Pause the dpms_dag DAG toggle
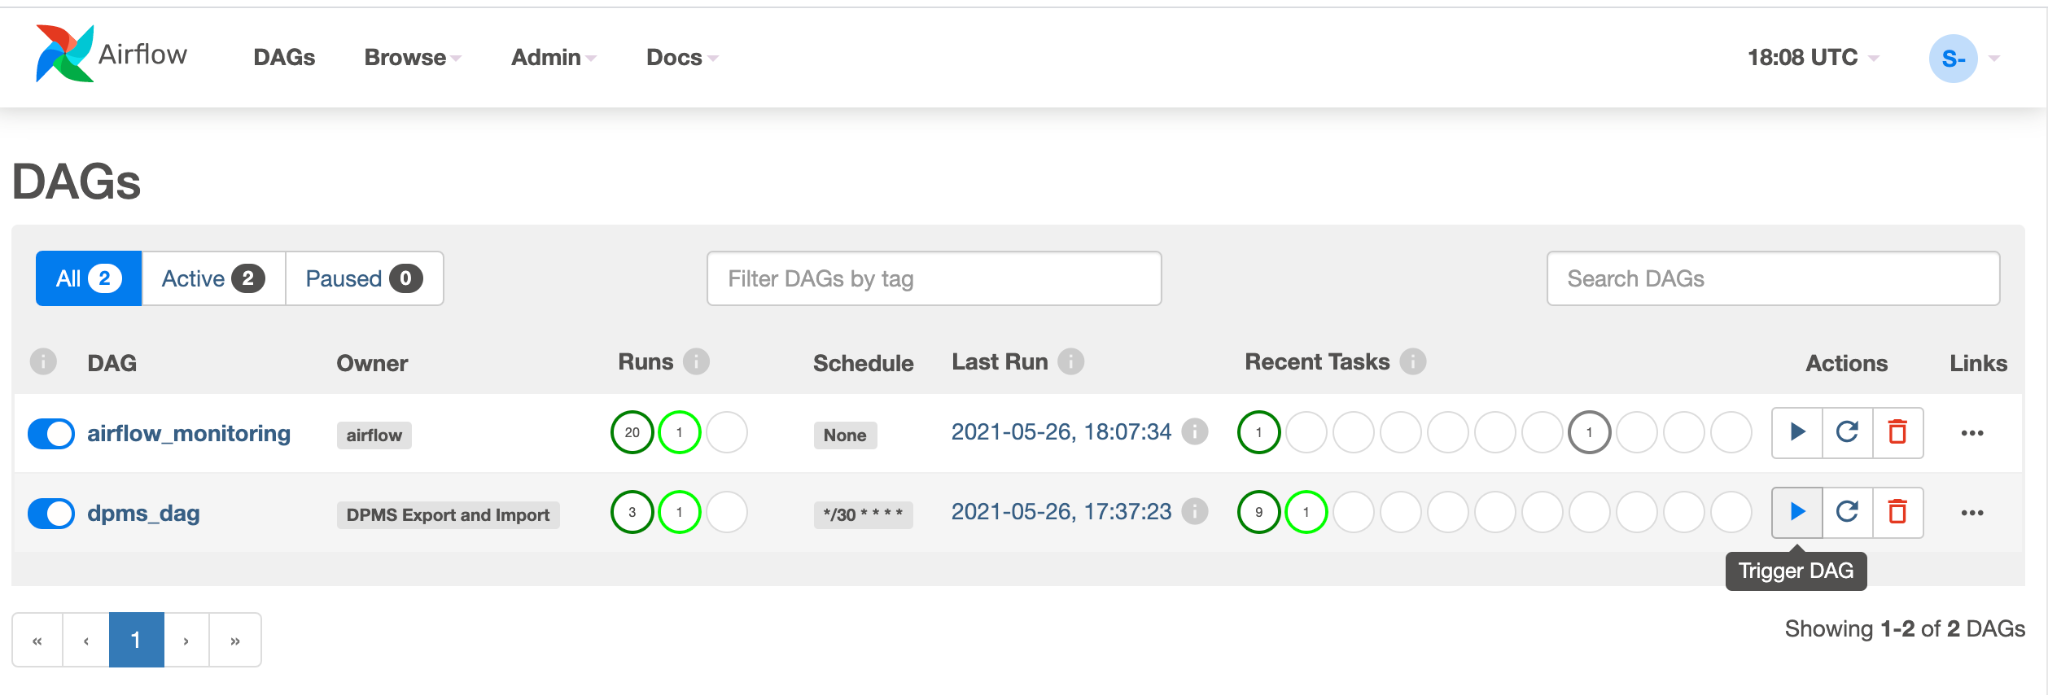 pos(51,514)
